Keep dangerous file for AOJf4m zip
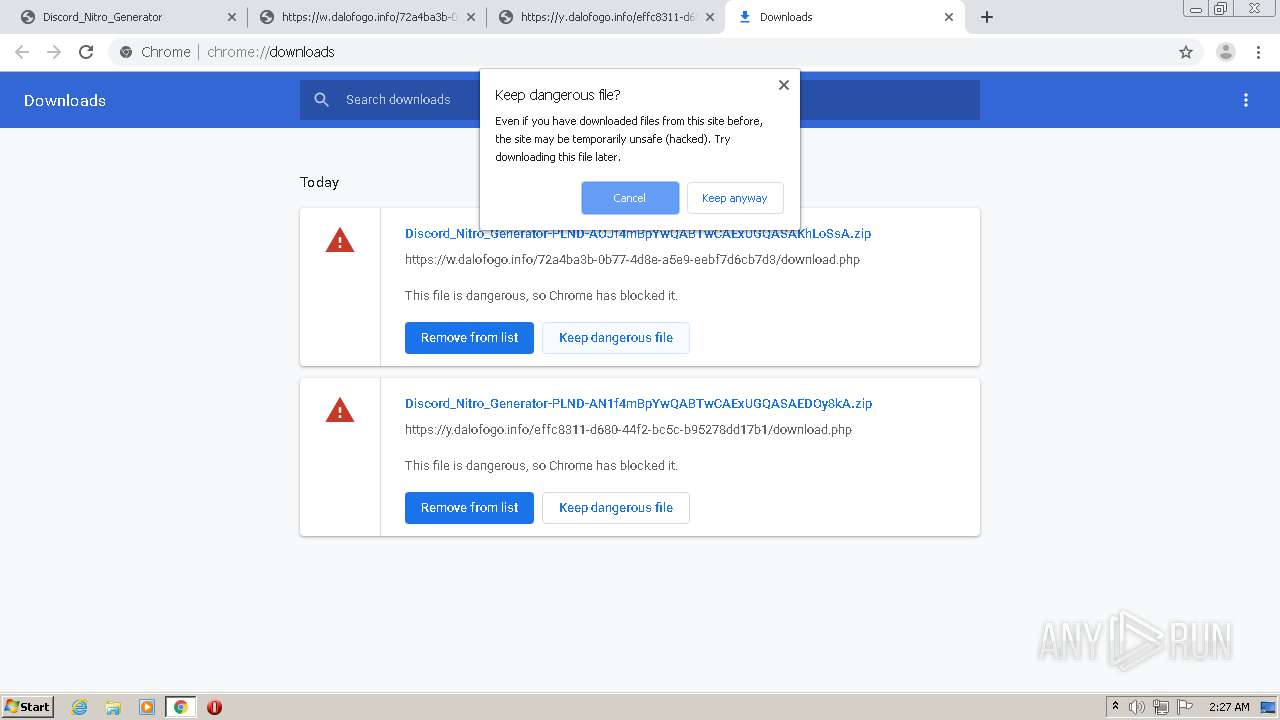The height and width of the screenshot is (720, 1280). [616, 338]
